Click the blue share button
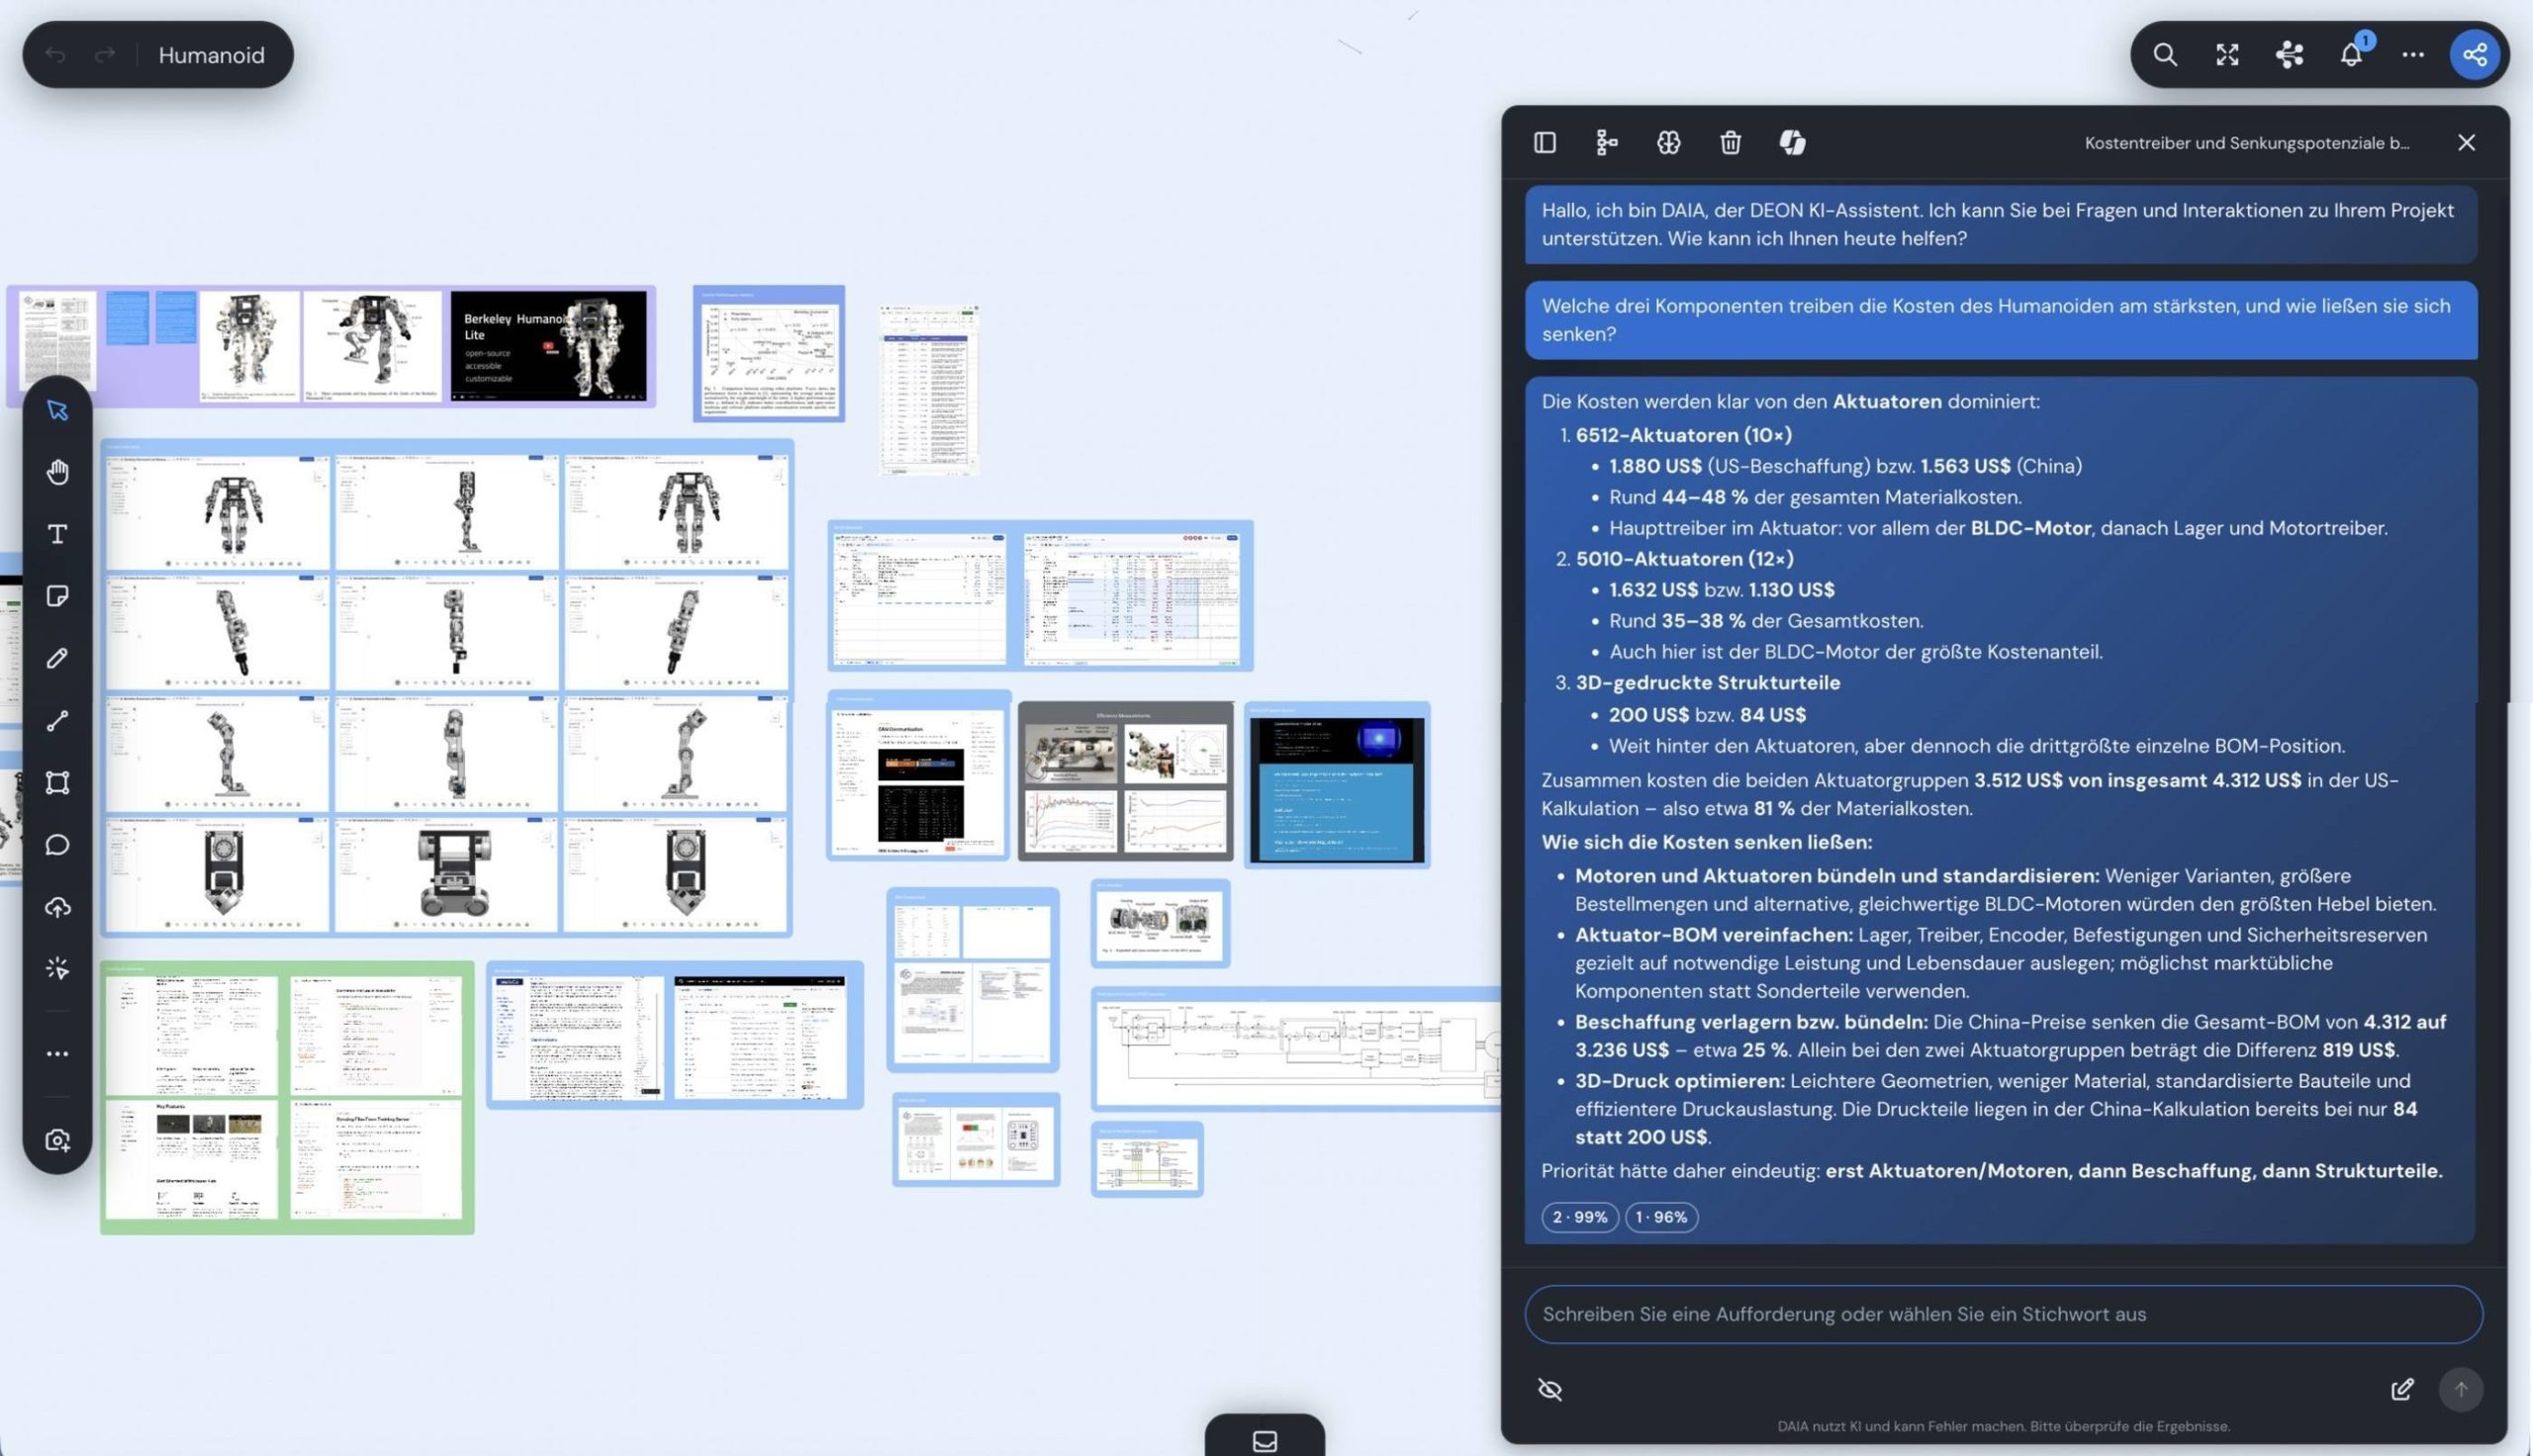Viewport: 2533px width, 1456px height. 2475,55
